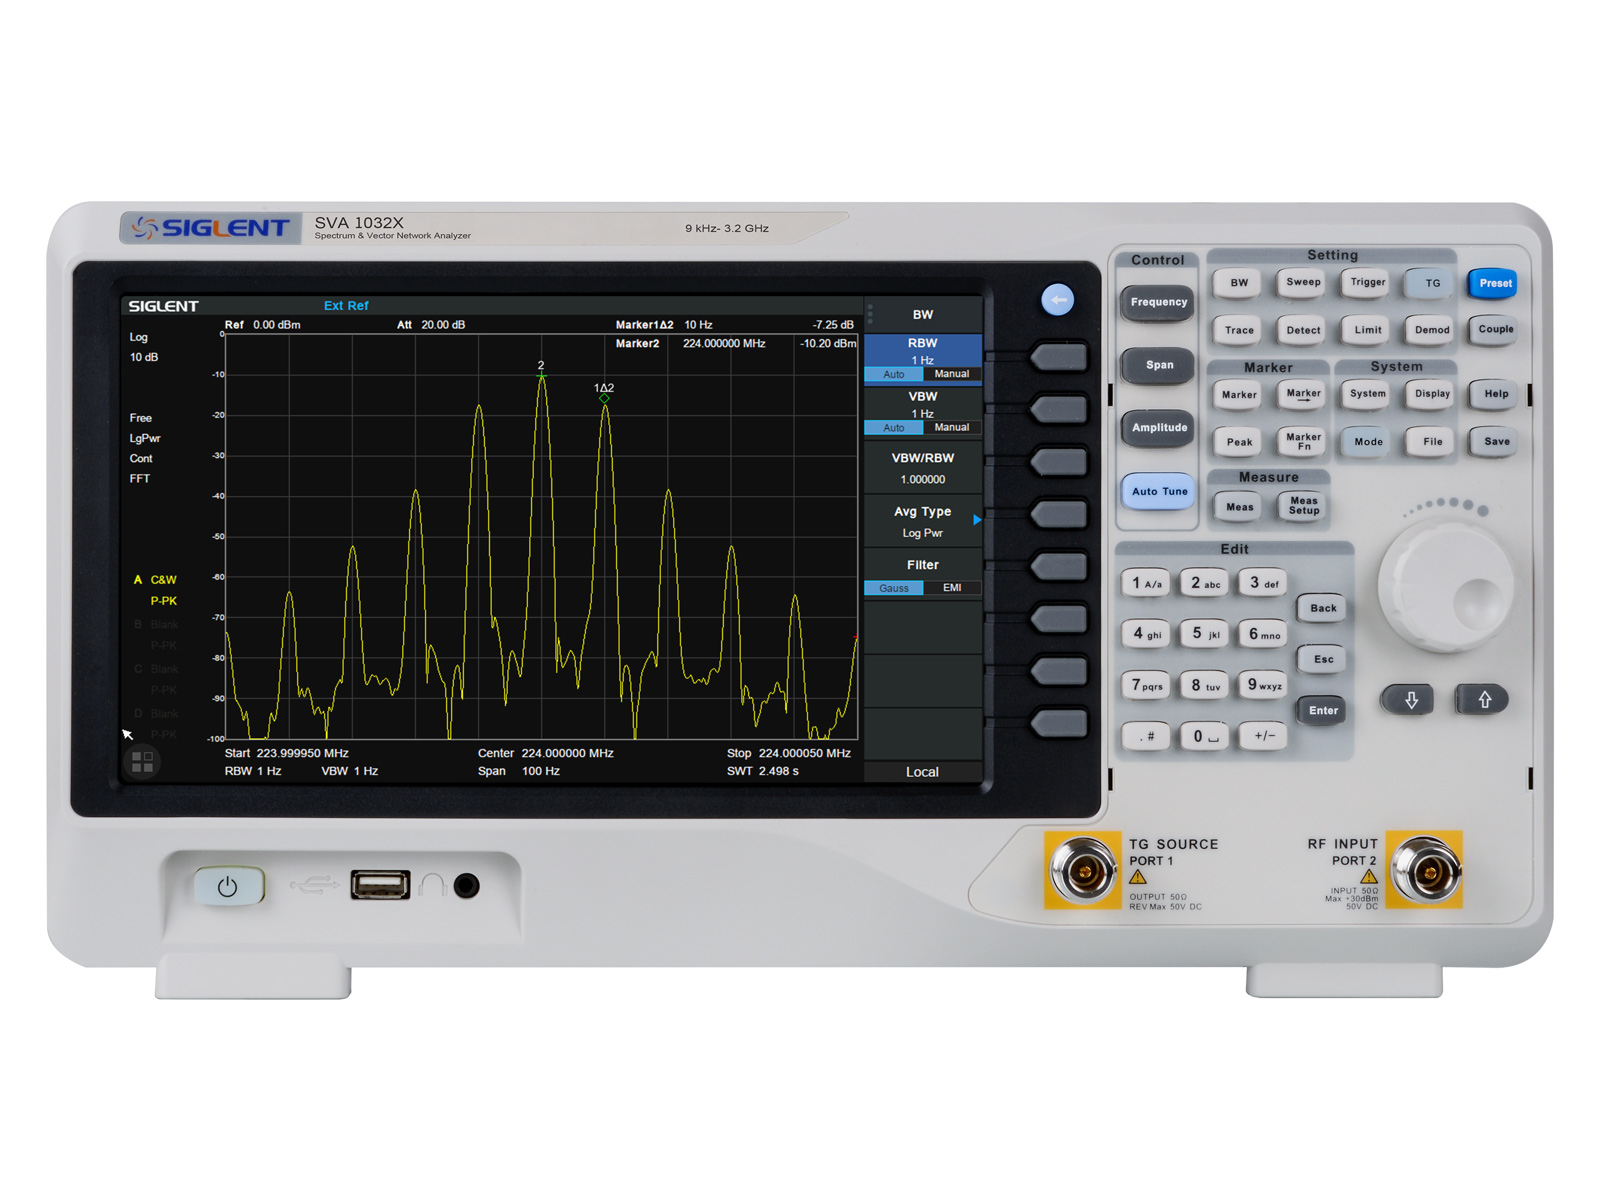
Task: Activate the Auto Tune button
Action: point(1158,491)
